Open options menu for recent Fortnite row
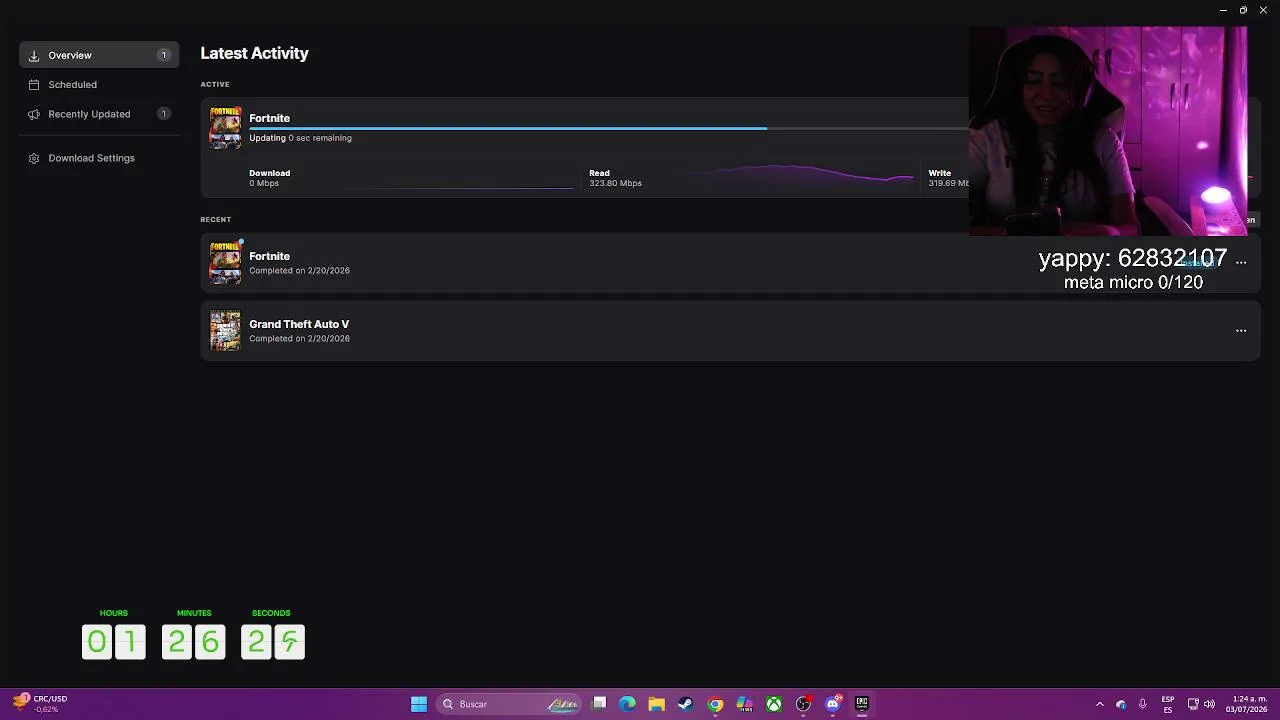 click(x=1241, y=263)
